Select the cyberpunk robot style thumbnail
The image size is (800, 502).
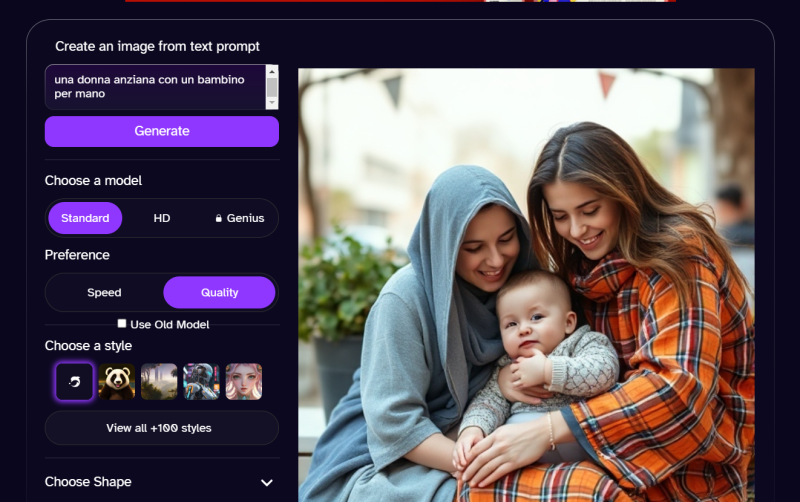[201, 382]
